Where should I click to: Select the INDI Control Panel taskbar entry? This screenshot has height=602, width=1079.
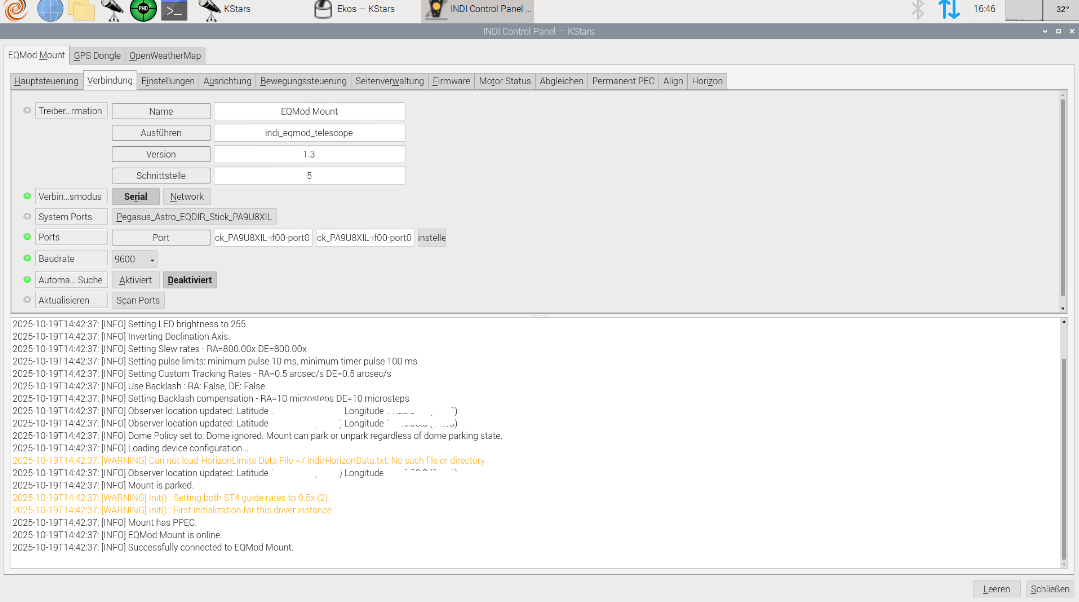[478, 10]
